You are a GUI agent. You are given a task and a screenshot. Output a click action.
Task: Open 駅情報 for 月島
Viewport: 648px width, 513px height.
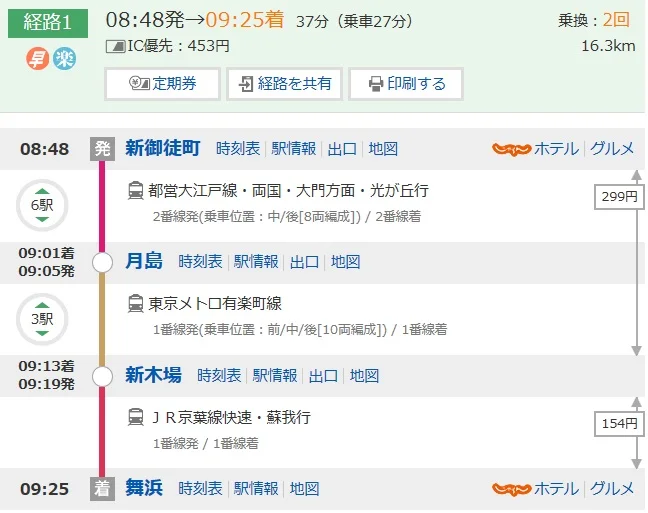coord(256,262)
